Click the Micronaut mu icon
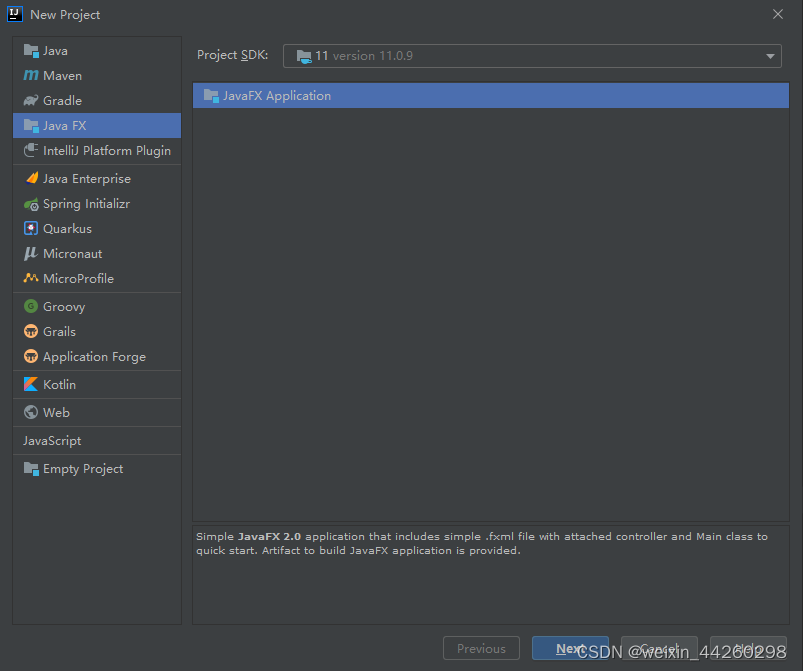Screen dimensions: 803x671 pyautogui.click(x=31, y=254)
